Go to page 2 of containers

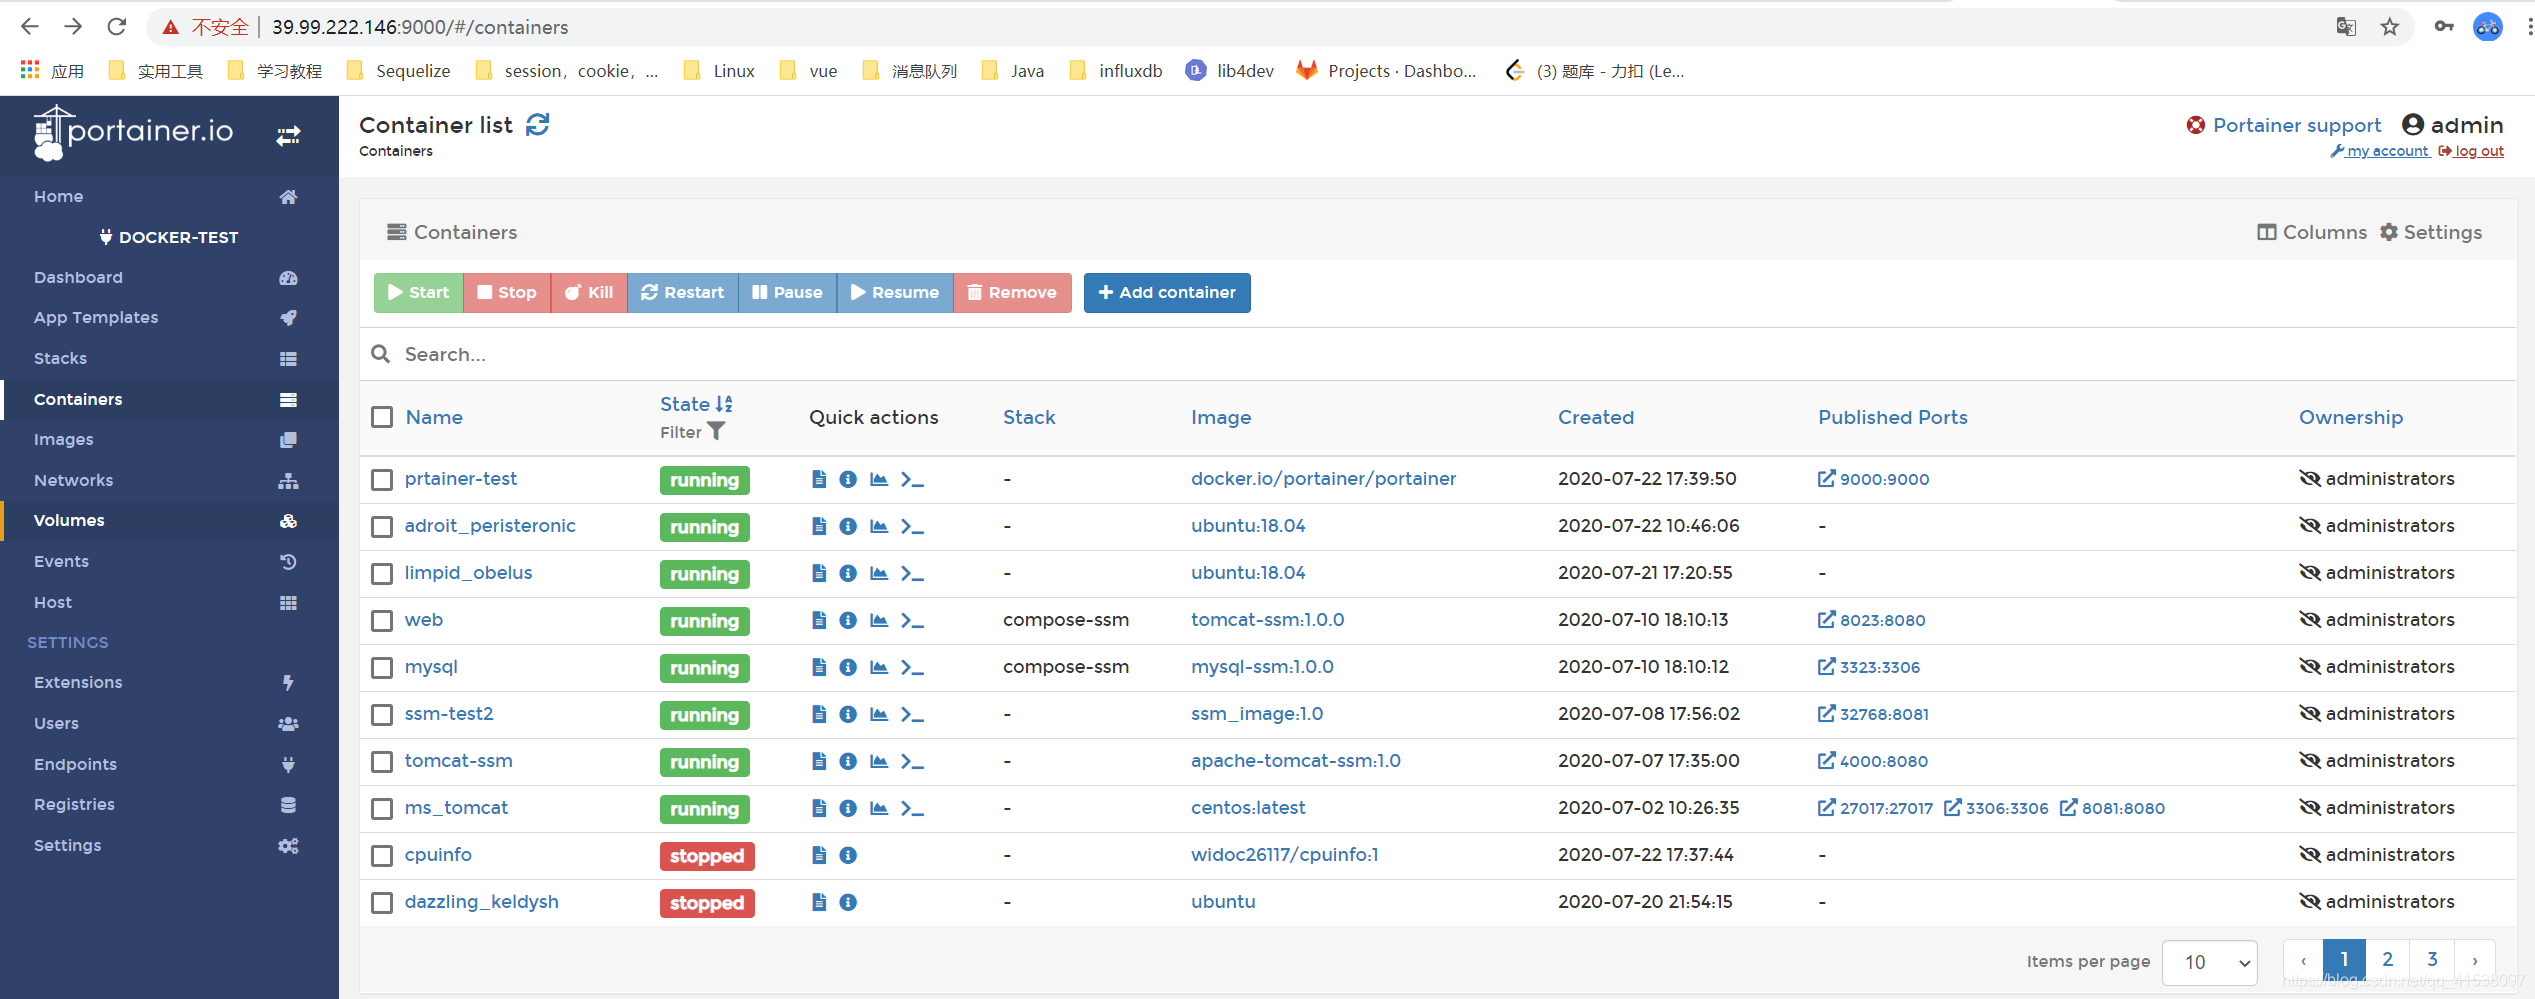click(2388, 960)
